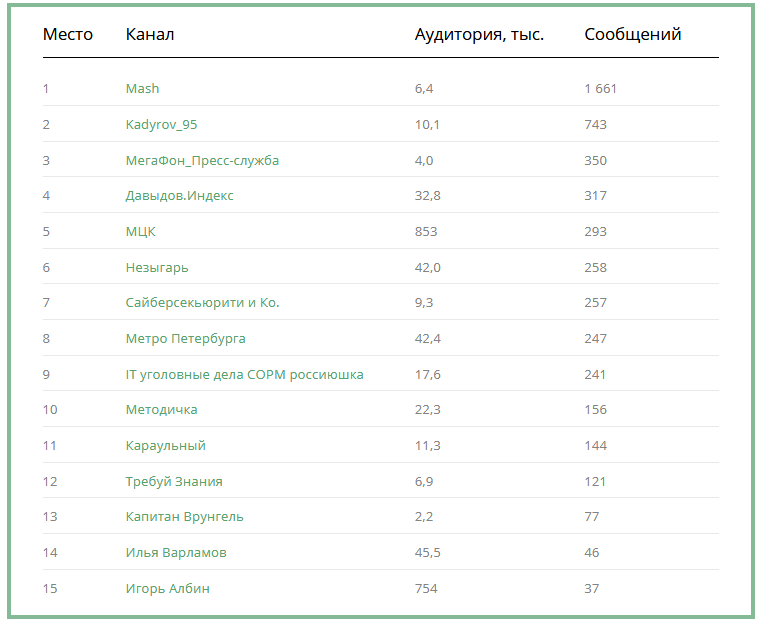Click the Сообщений column header
This screenshot has width=762, height=626.
[632, 35]
